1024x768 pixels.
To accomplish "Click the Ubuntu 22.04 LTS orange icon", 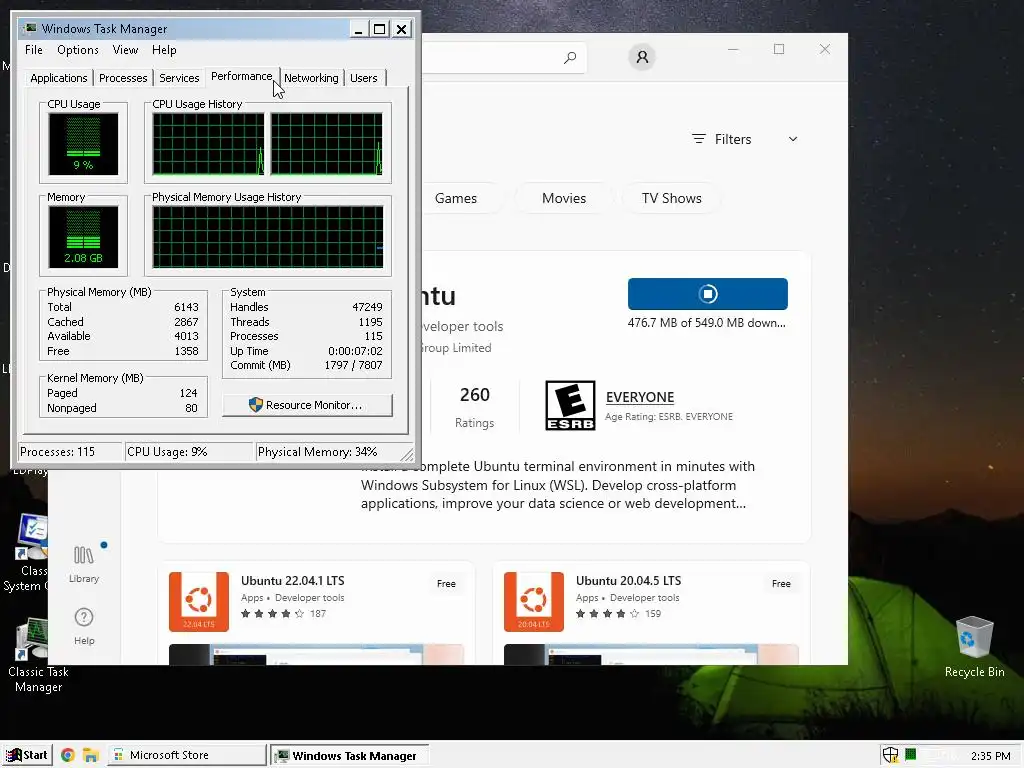I will click(199, 601).
